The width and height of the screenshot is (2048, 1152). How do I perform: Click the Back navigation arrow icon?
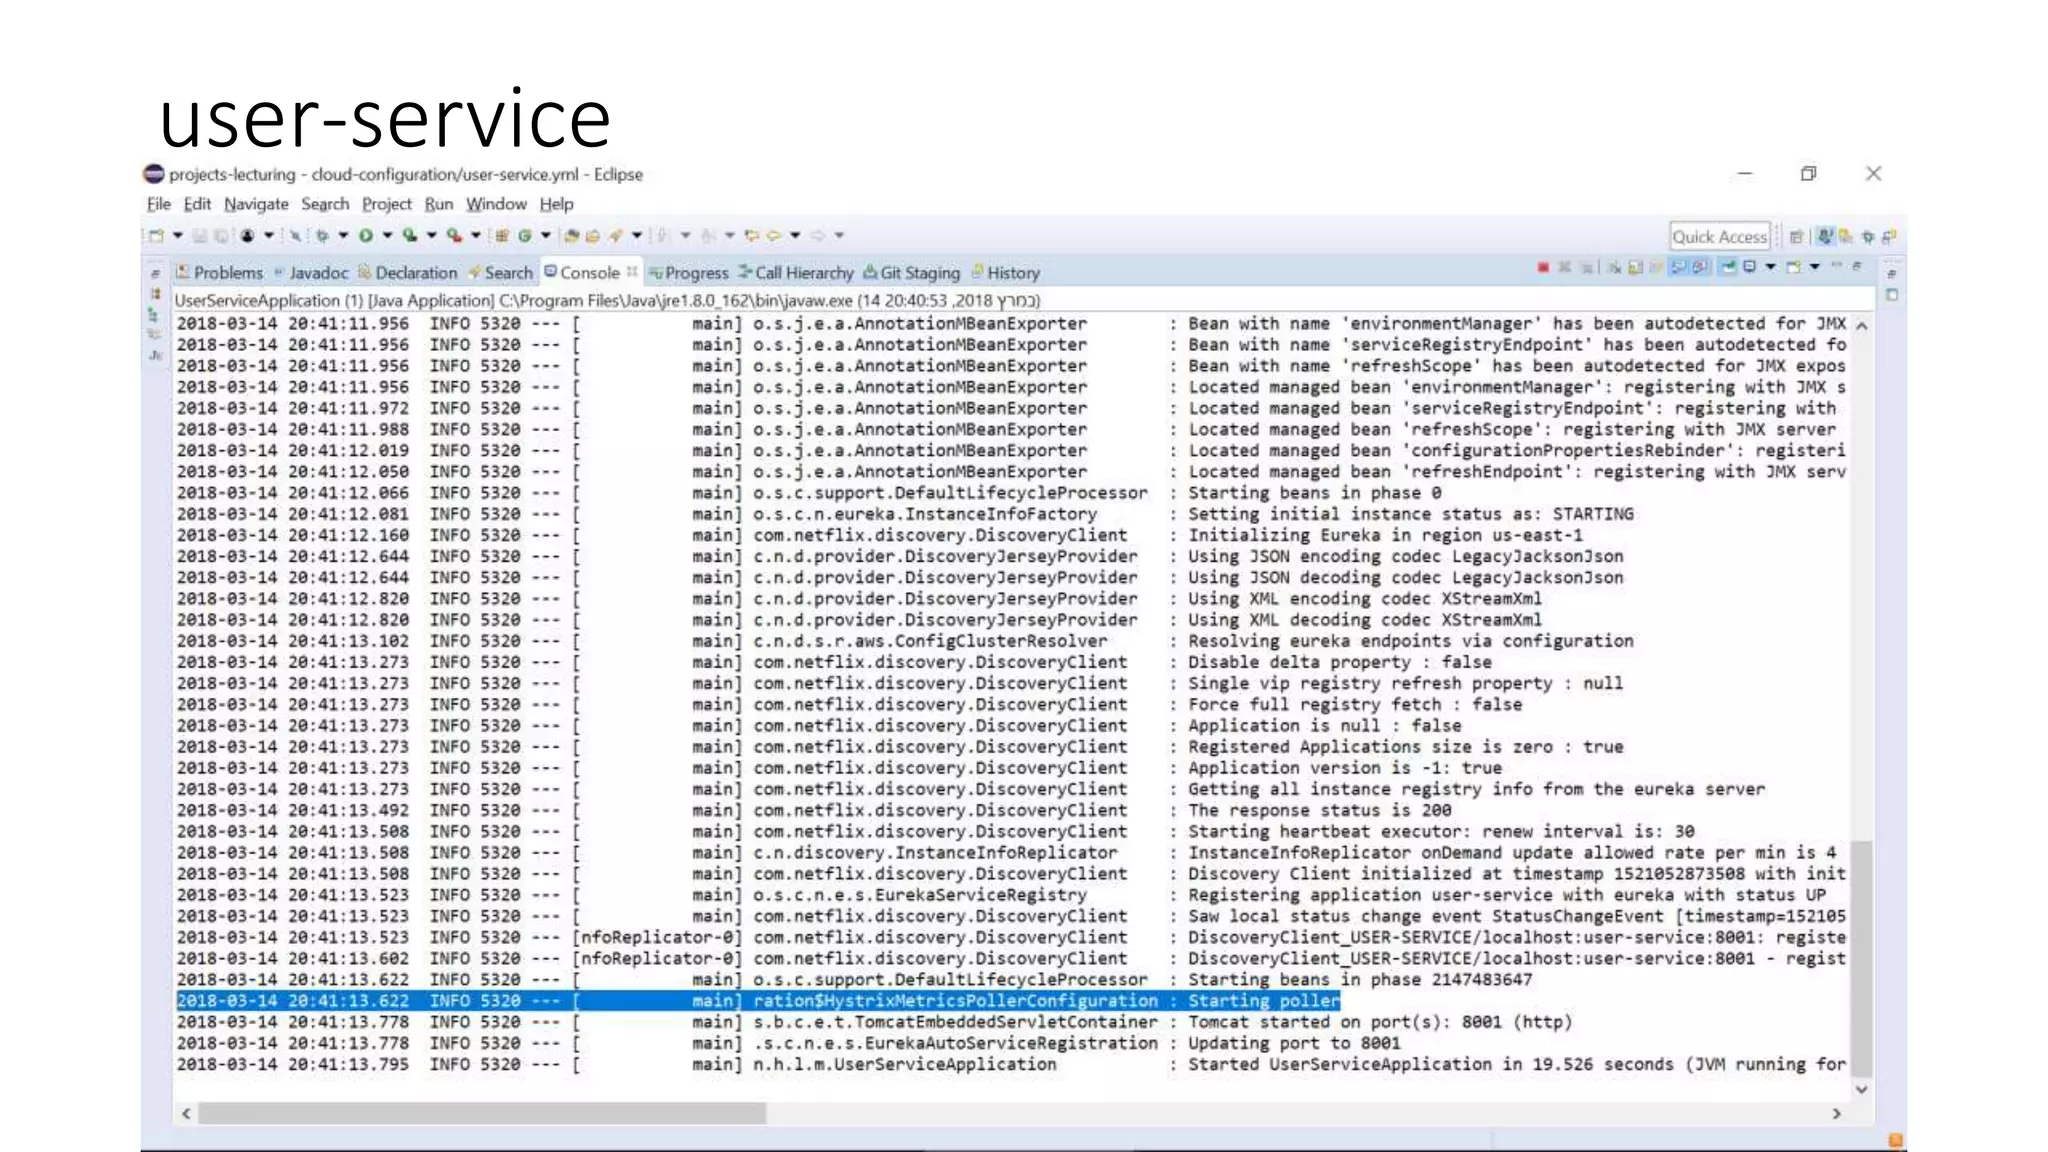coord(773,235)
